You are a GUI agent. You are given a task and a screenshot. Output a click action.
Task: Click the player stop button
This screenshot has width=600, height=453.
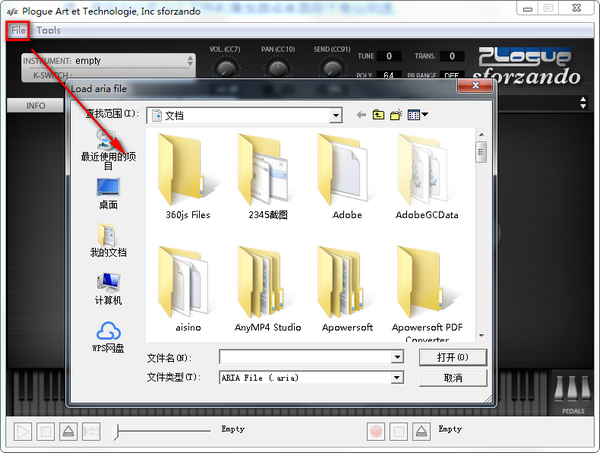(46, 432)
